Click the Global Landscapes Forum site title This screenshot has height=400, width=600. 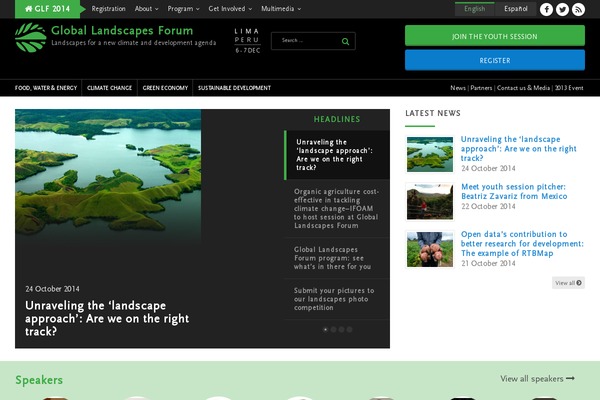tap(122, 30)
